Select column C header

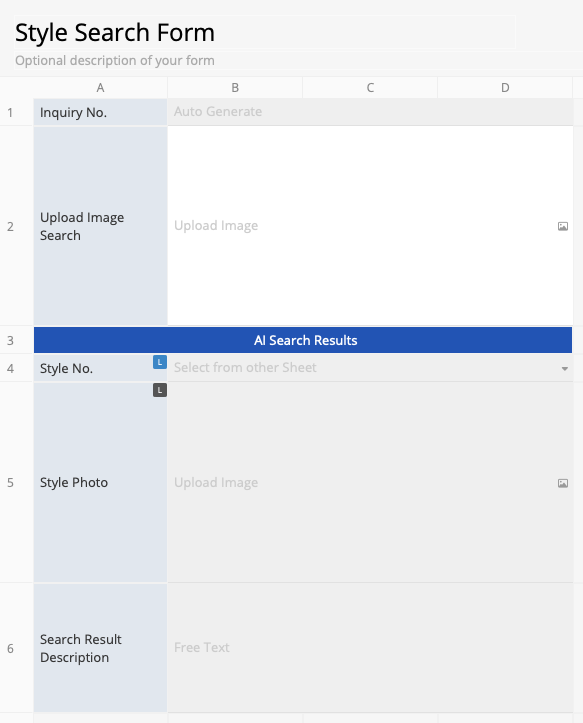[x=370, y=88]
